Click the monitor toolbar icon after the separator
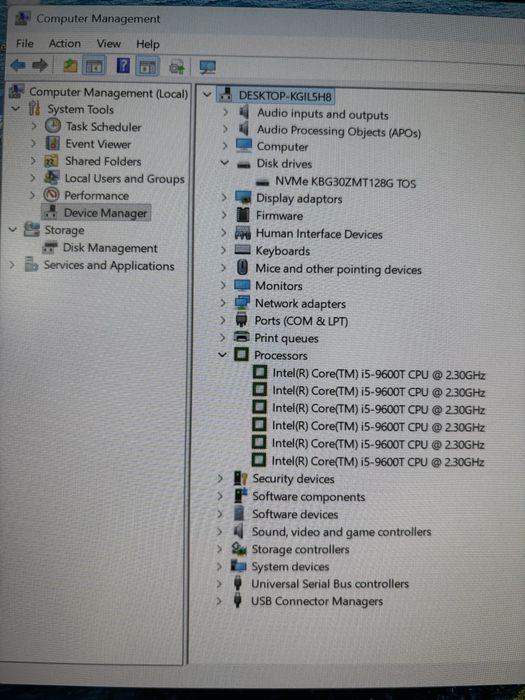Viewport: 525px width, 700px height. [x=208, y=67]
